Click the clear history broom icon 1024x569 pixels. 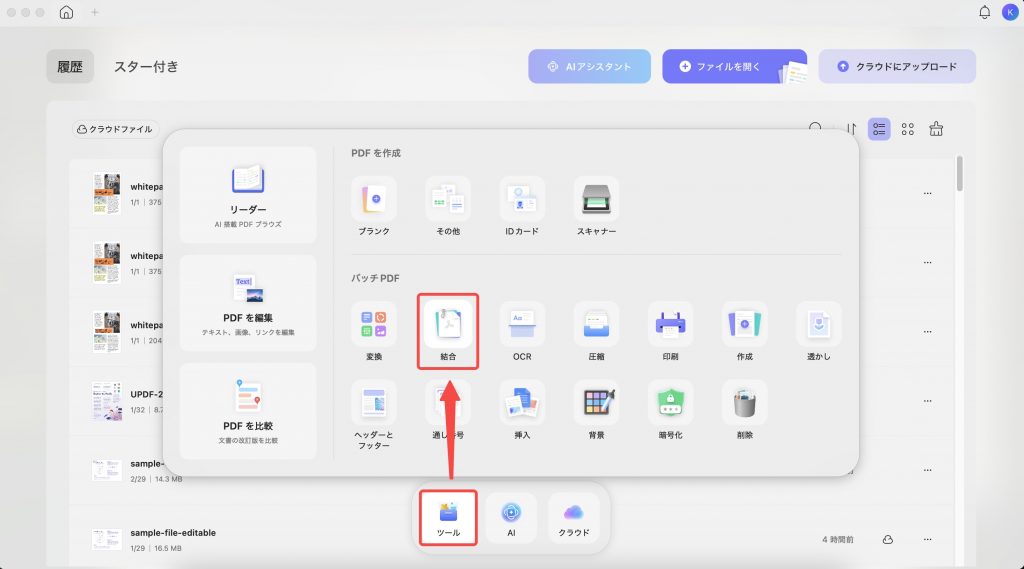tap(936, 129)
